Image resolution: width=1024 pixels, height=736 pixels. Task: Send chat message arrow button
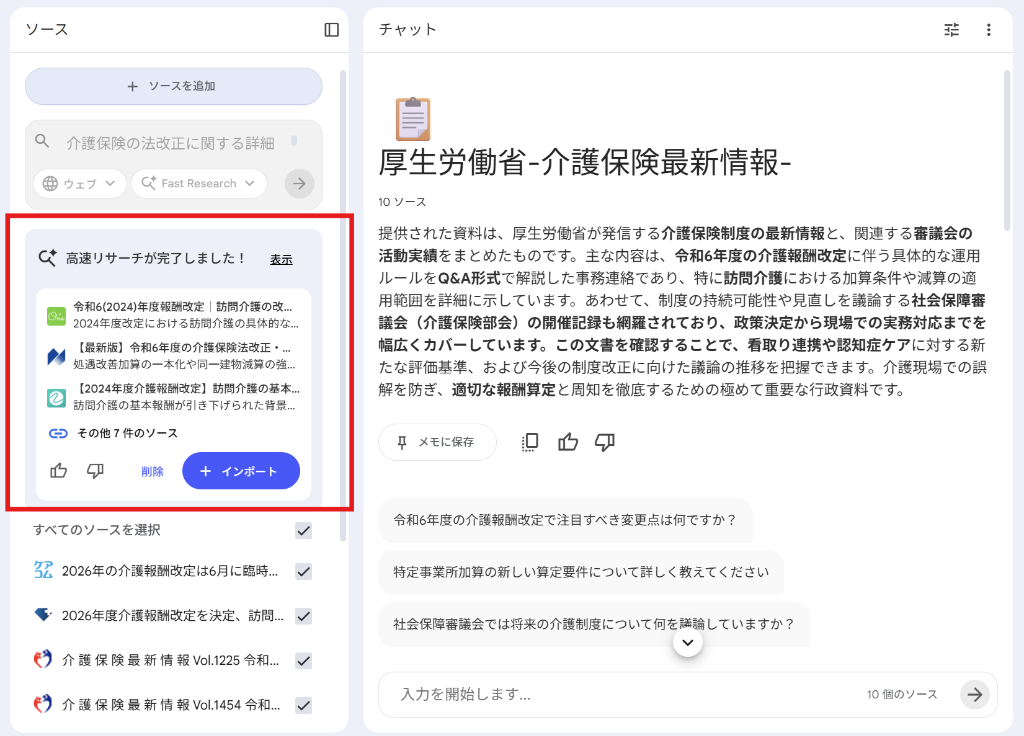(974, 694)
